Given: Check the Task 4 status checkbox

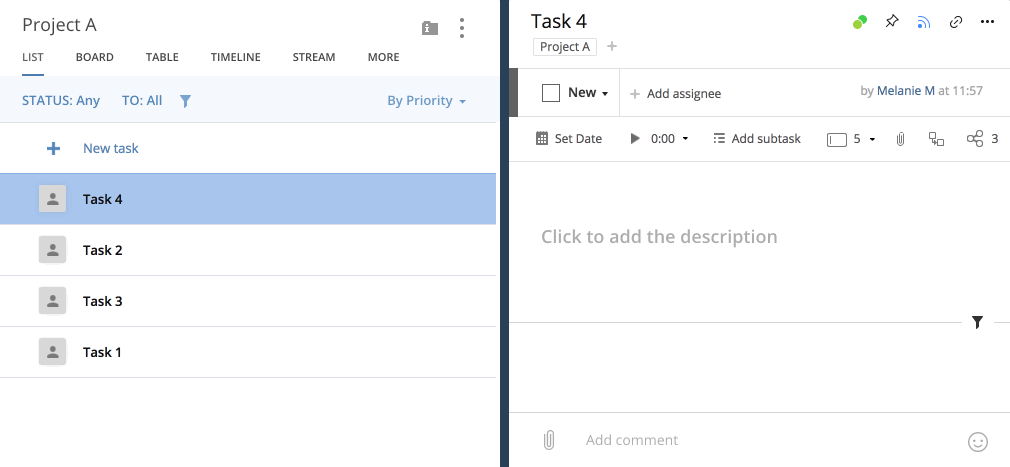Looking at the screenshot, I should pos(550,93).
